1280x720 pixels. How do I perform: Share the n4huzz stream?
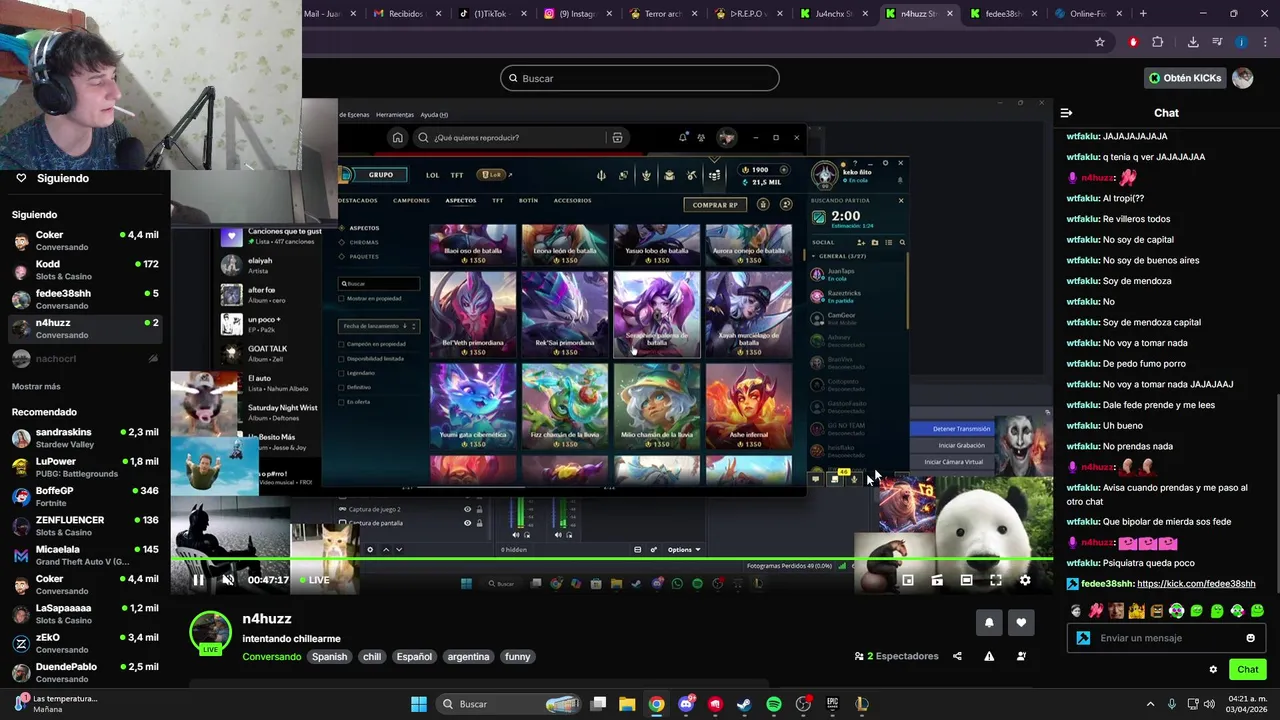[957, 656]
